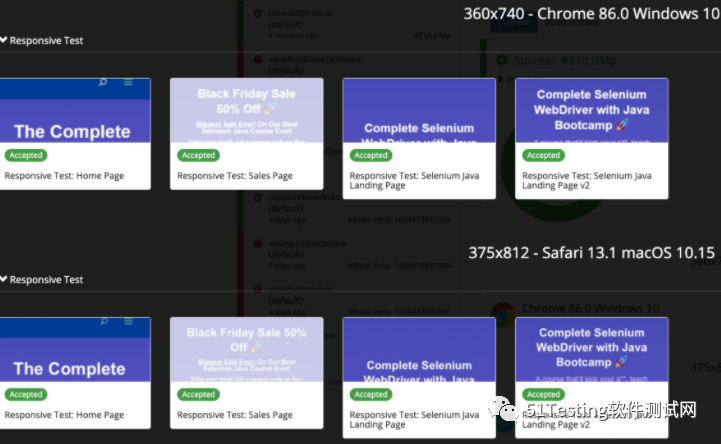Click 'Responsive Test: Selenium Java Landing Page v2' label, Chrome group
This screenshot has height=444, width=721.
587,181
